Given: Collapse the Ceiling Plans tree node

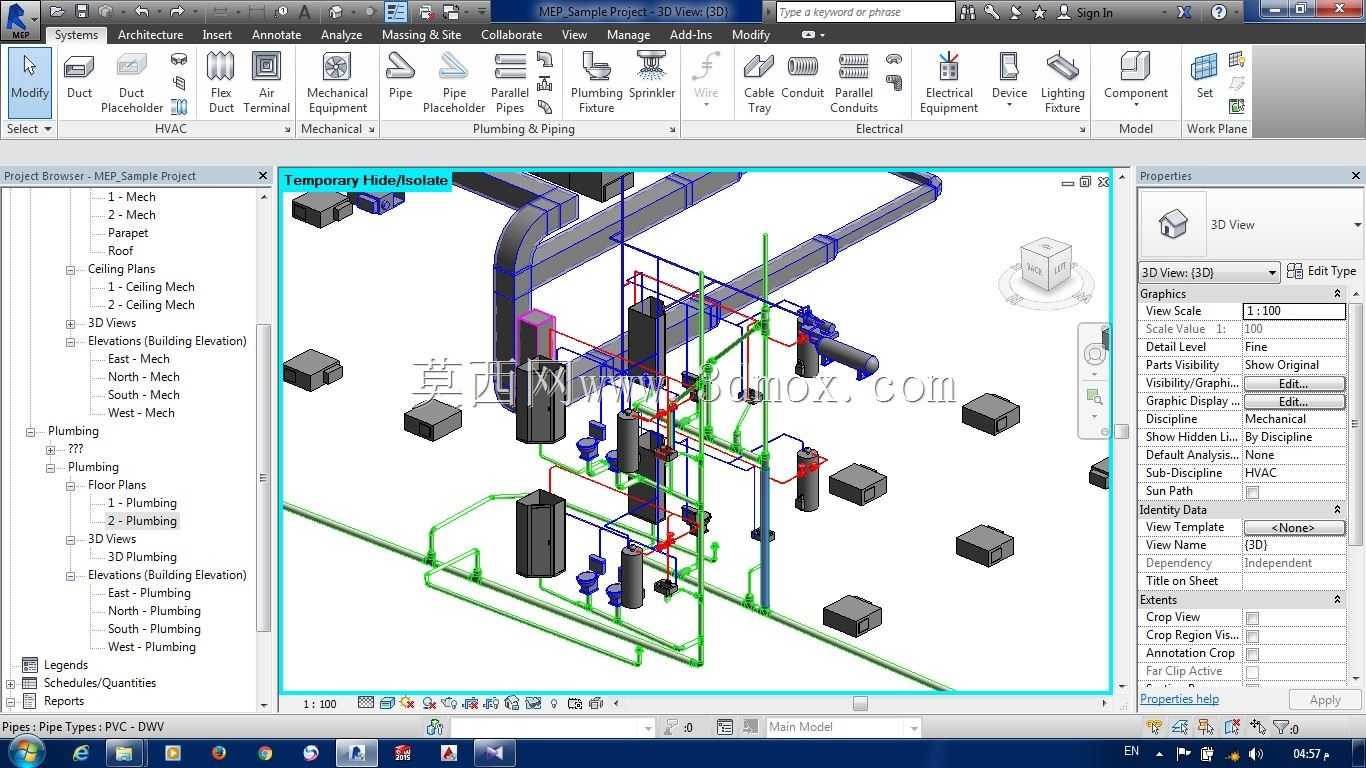Looking at the screenshot, I should click(70, 270).
